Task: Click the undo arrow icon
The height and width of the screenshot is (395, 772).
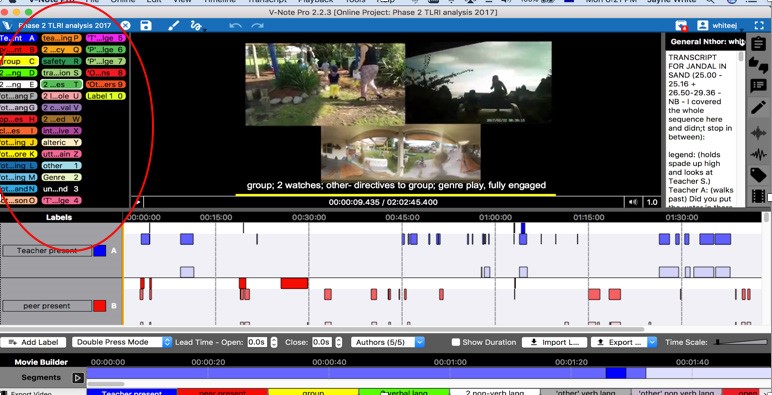Action: point(235,26)
